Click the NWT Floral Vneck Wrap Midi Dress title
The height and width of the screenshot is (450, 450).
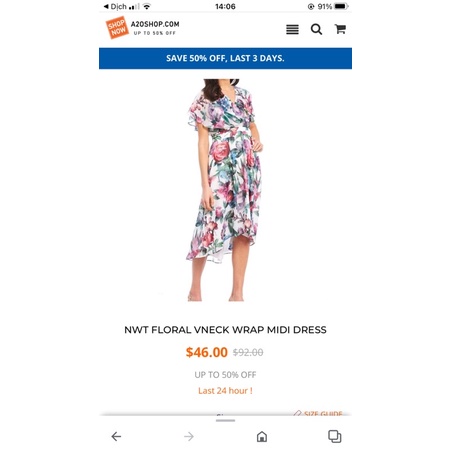click(225, 330)
